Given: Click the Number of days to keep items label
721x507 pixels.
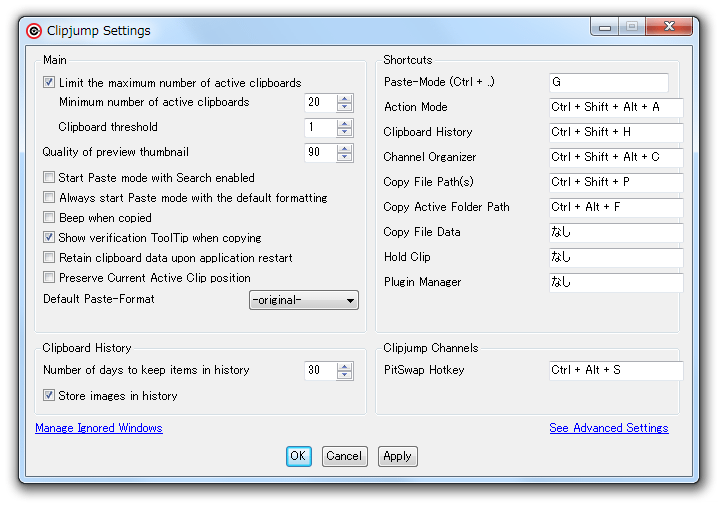Looking at the screenshot, I should (x=146, y=370).
